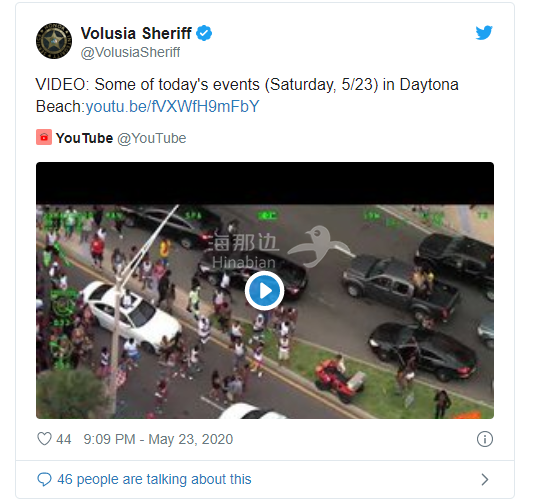View 46 people are talking about this

[x=154, y=479]
